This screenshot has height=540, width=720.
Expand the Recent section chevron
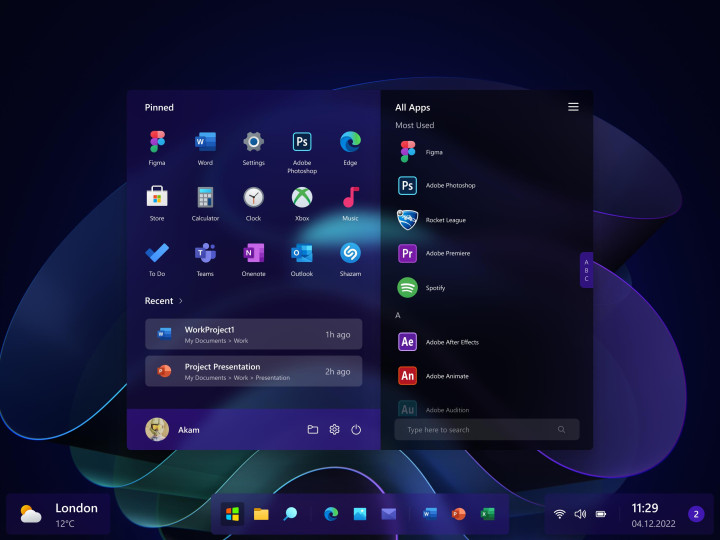(x=181, y=301)
